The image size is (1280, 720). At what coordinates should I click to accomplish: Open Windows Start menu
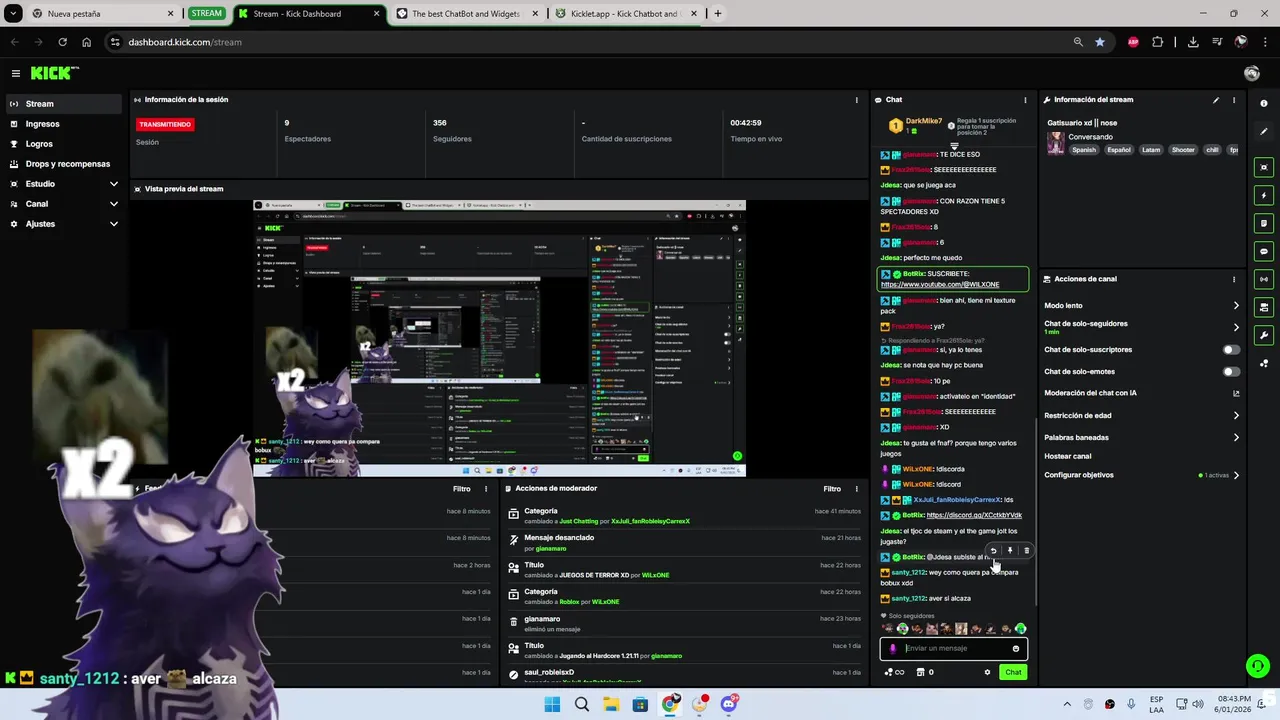pos(552,704)
